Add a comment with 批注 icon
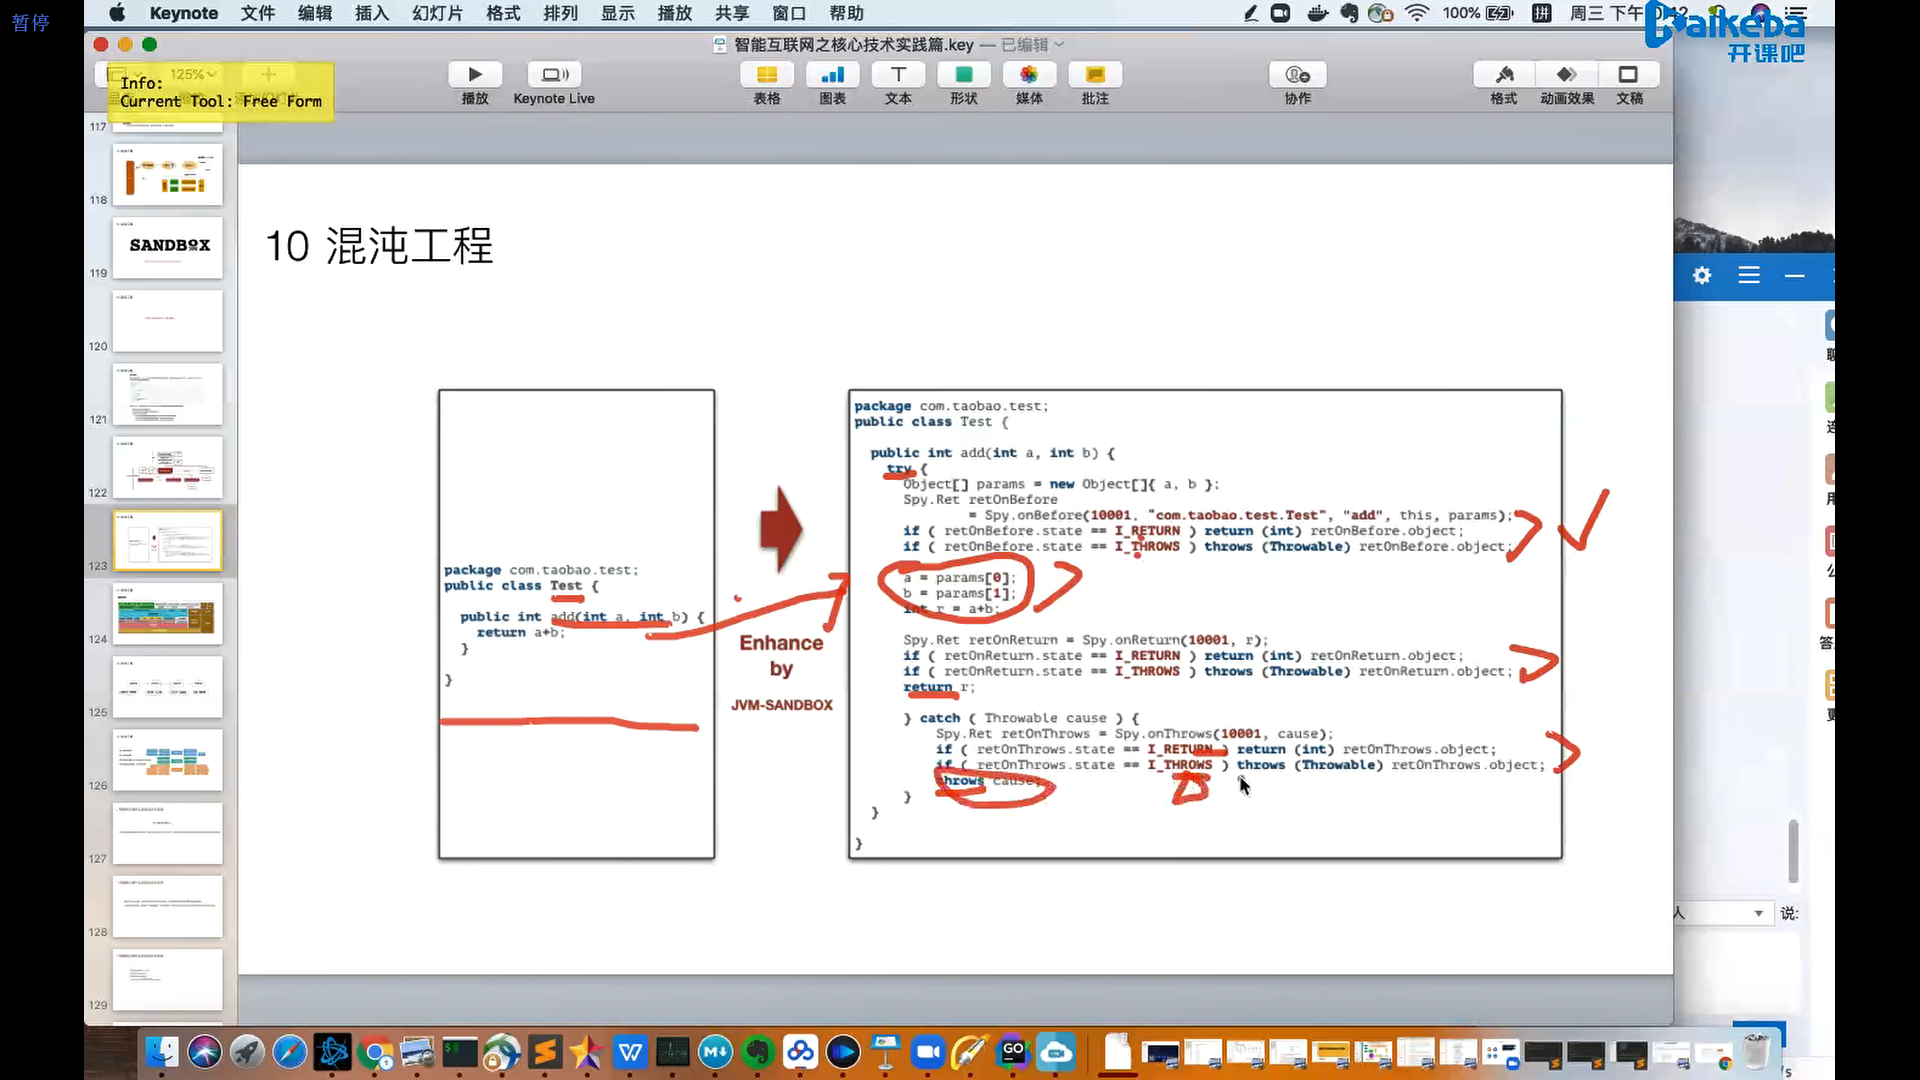1920x1080 pixels. [1095, 75]
